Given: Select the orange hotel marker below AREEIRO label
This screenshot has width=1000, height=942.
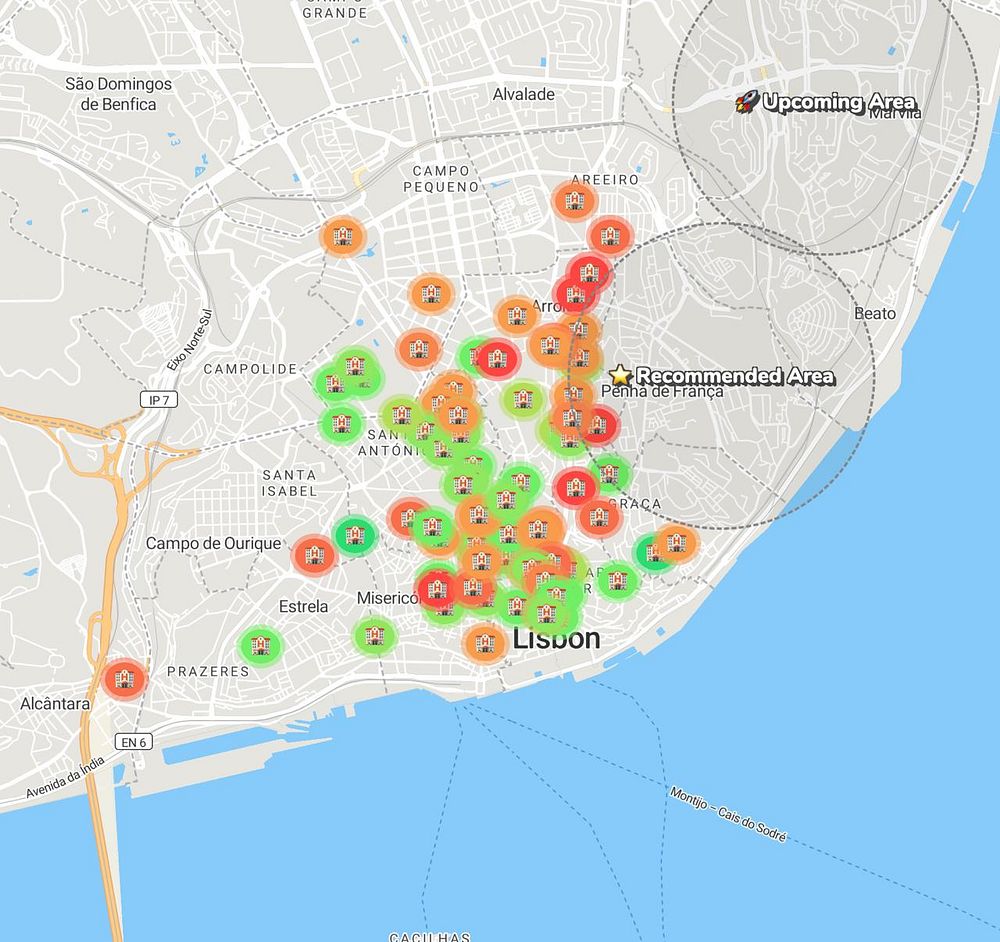Looking at the screenshot, I should pos(574,201).
